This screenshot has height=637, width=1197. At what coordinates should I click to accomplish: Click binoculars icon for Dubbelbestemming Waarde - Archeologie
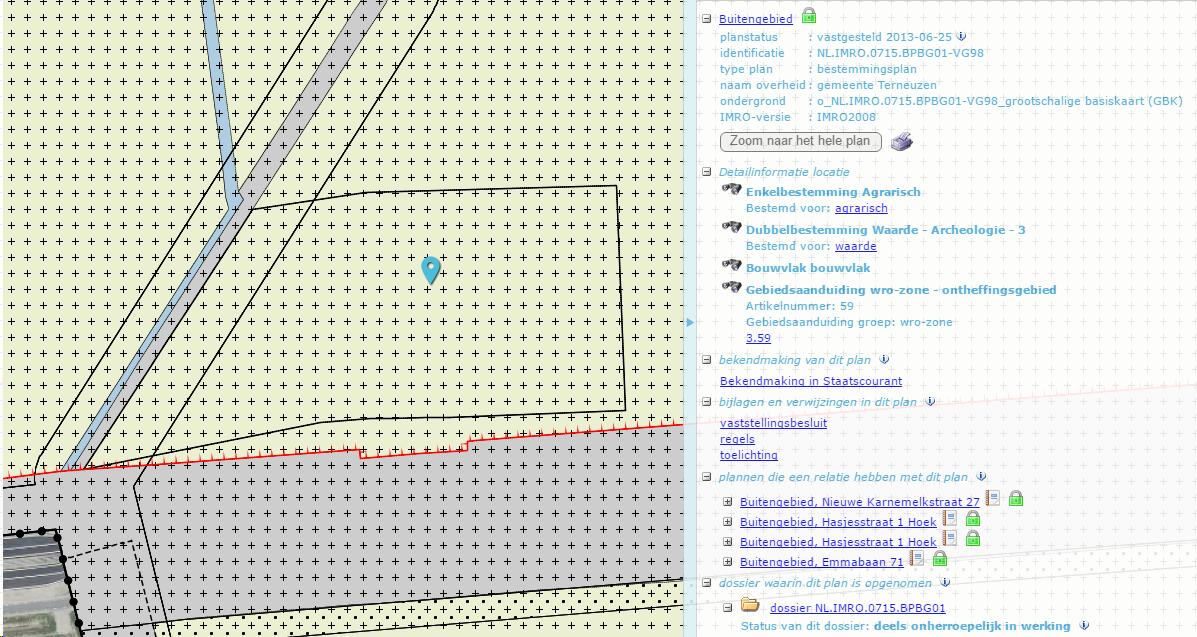[731, 227]
